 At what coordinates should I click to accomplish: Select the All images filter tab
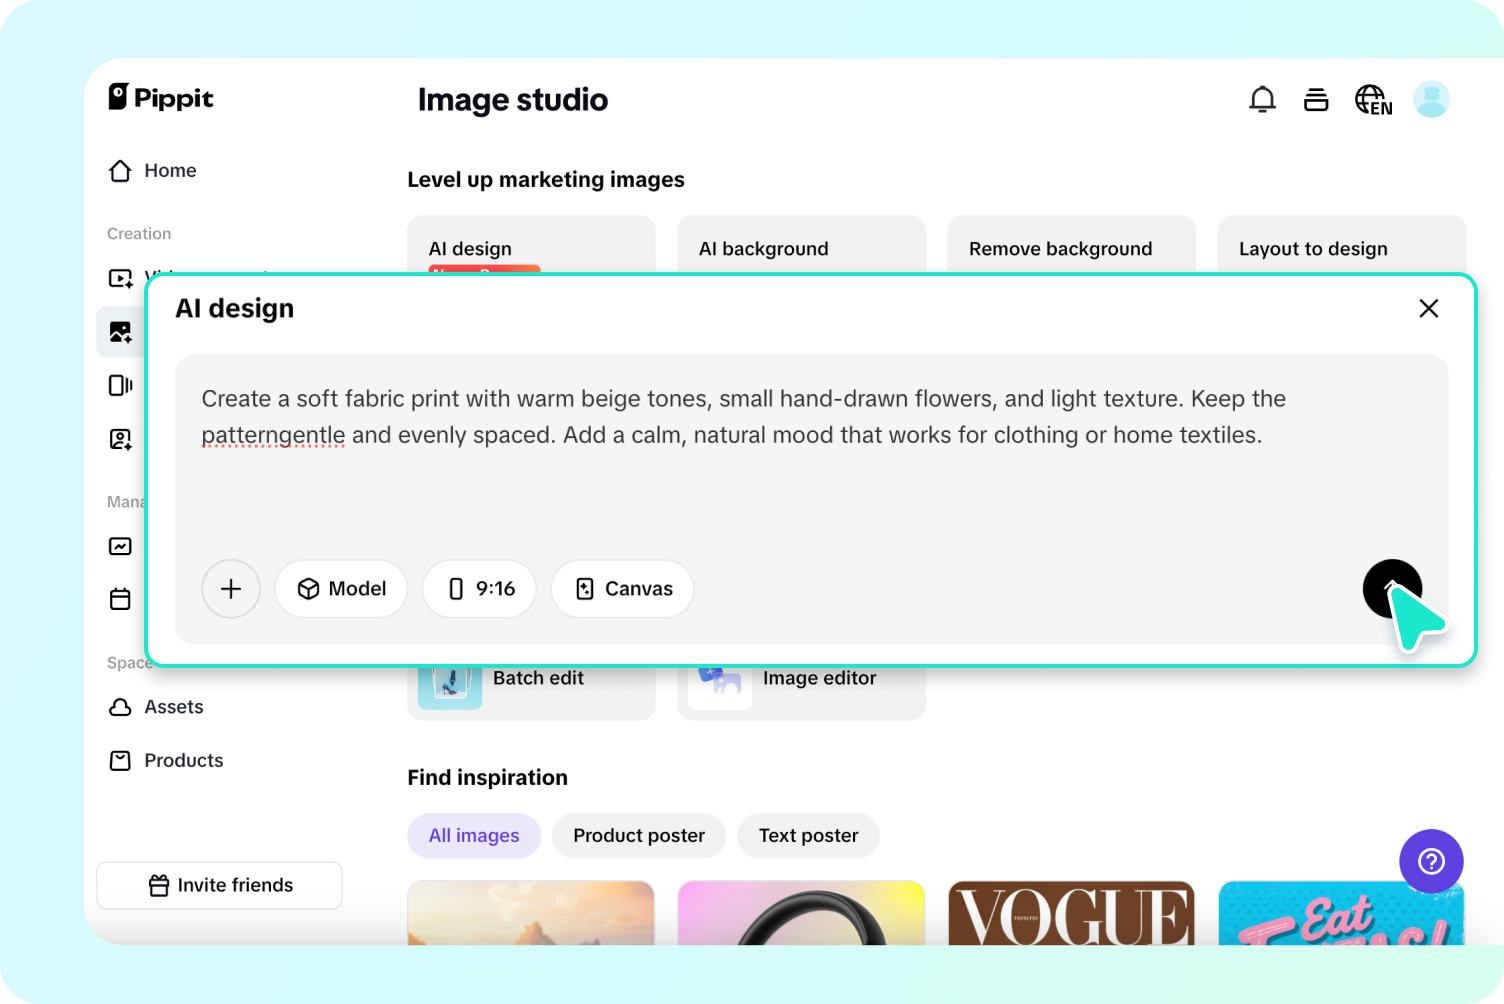(473, 835)
